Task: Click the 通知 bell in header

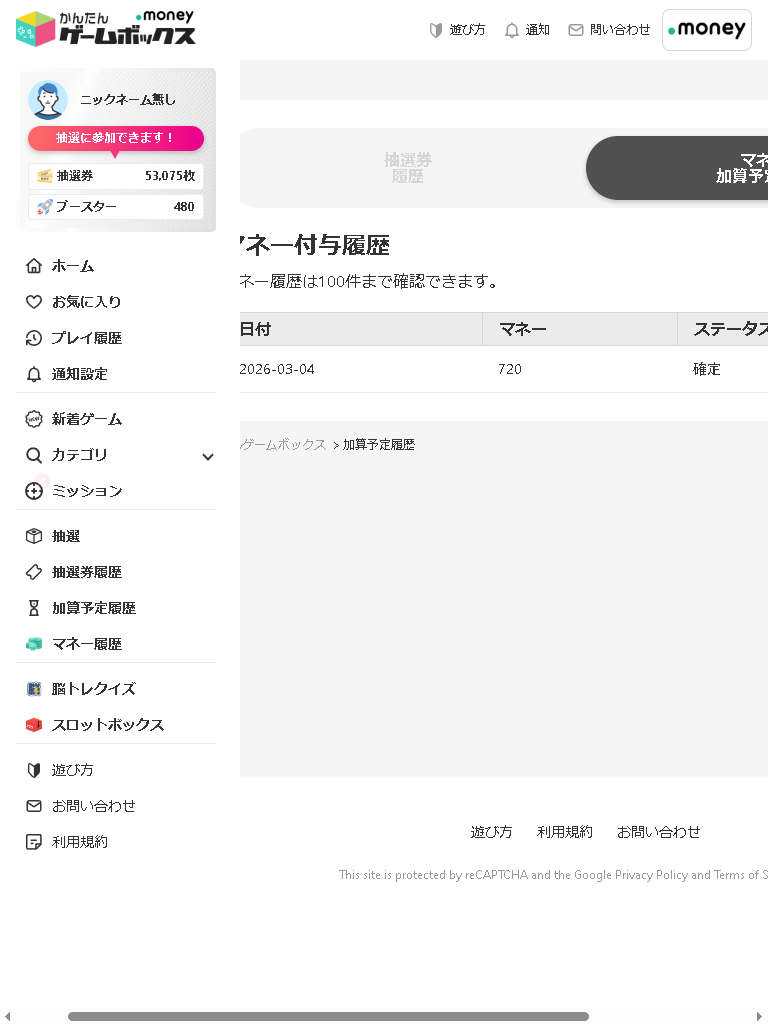Action: 527,30
